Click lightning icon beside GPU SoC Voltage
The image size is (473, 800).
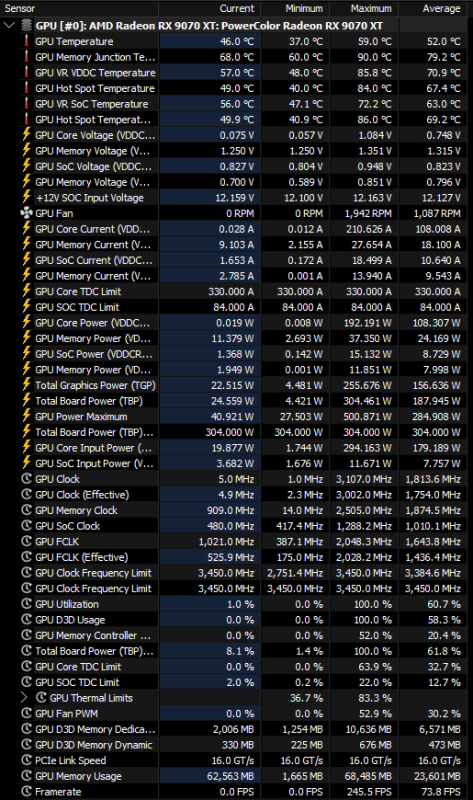[27, 166]
